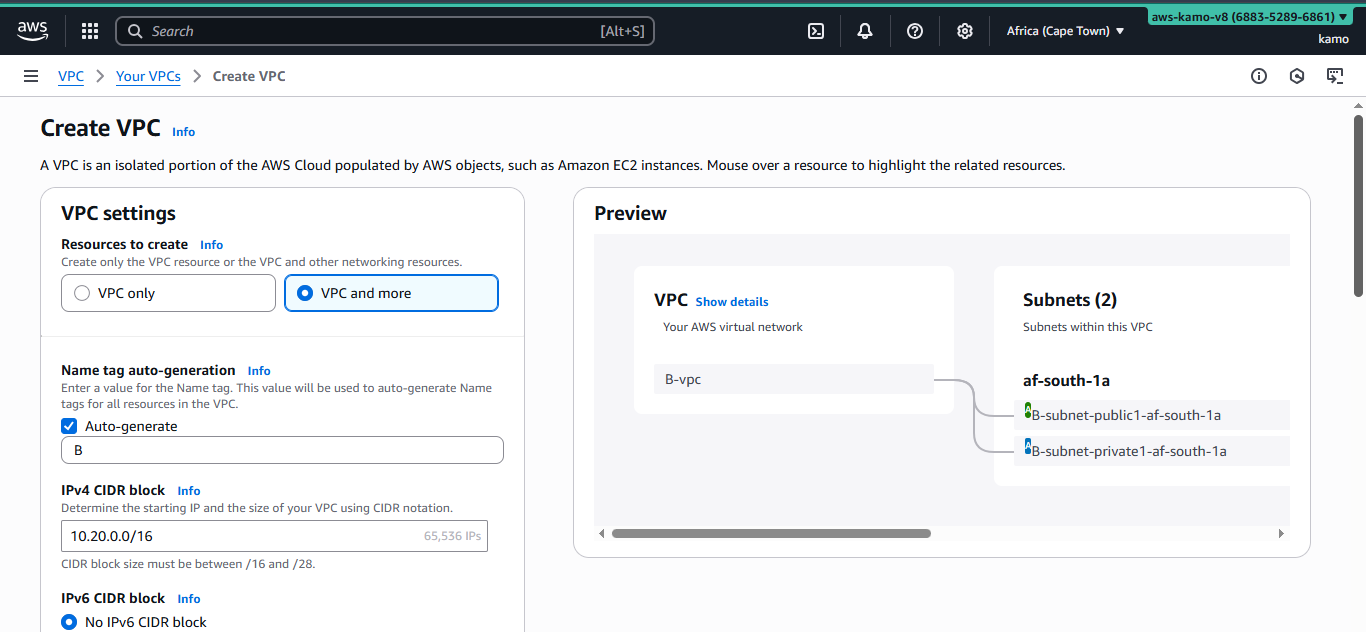Open the Help menu icon
Image resolution: width=1366 pixels, height=632 pixels.
coord(914,31)
